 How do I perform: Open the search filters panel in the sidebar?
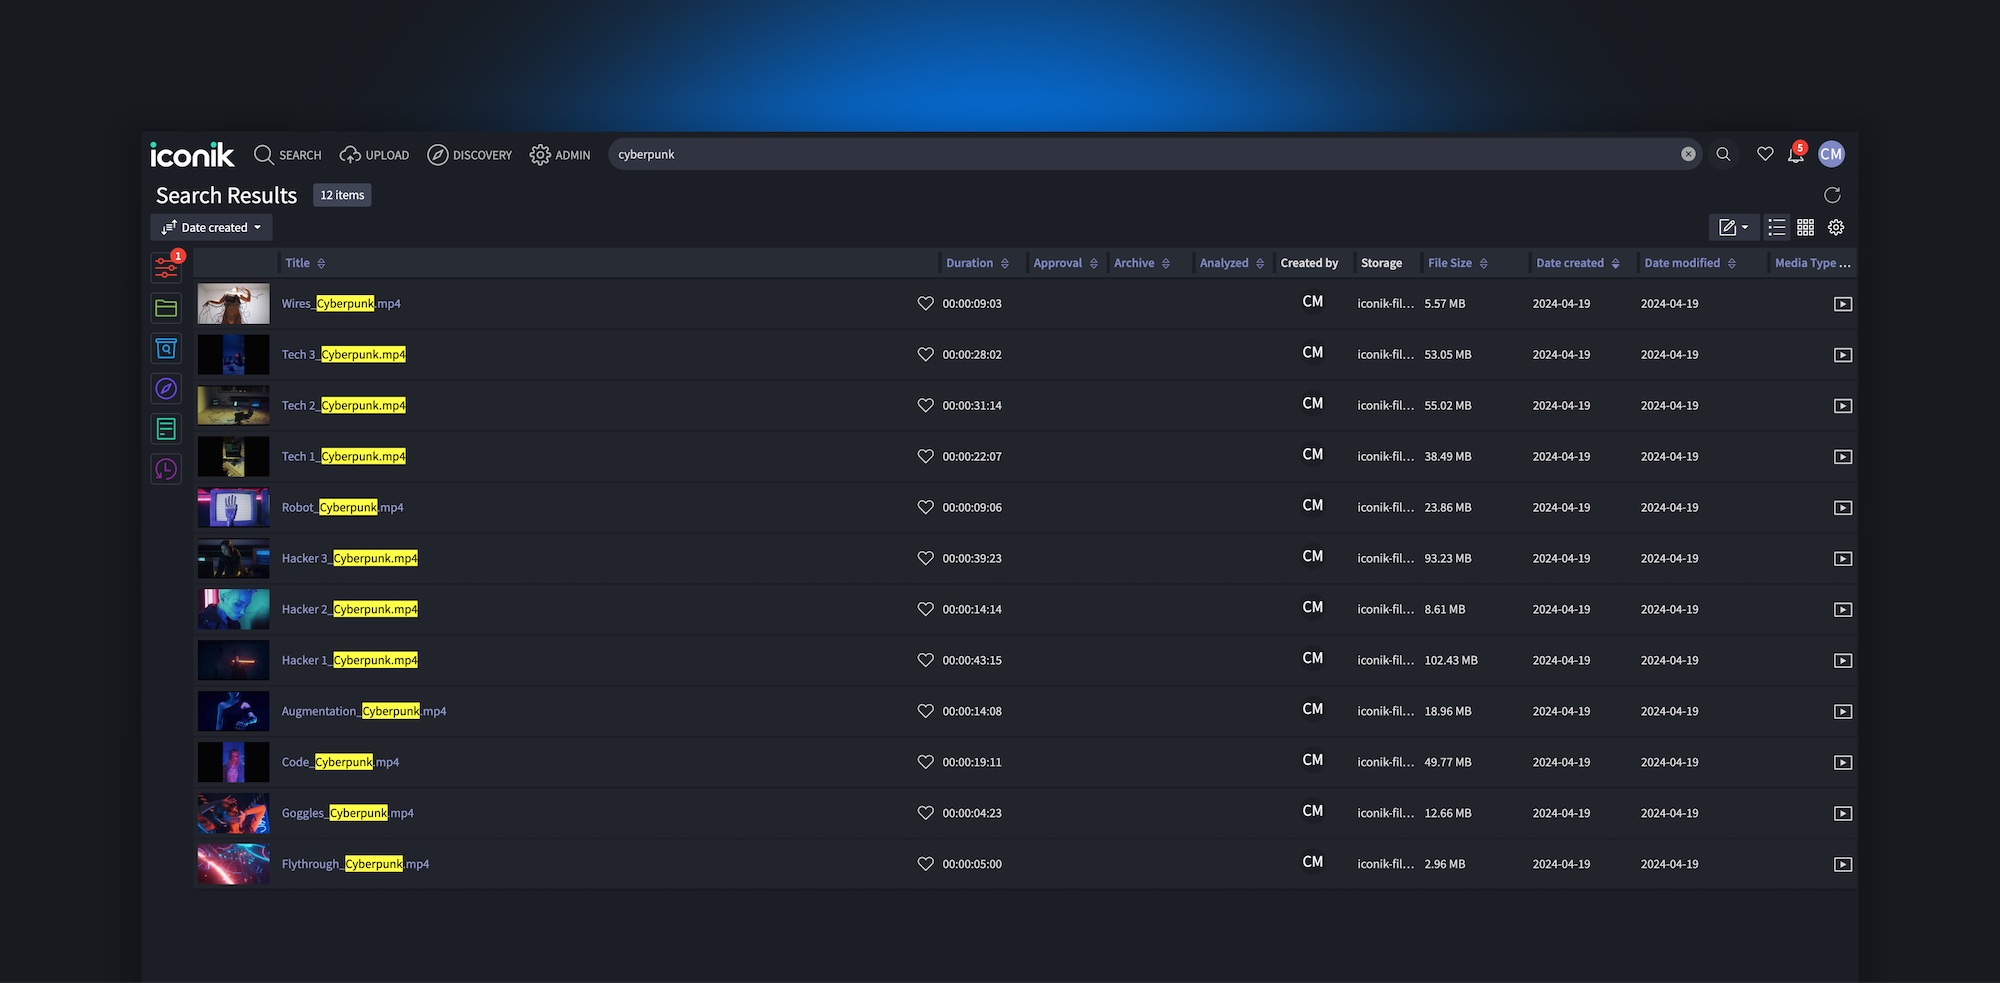[166, 266]
